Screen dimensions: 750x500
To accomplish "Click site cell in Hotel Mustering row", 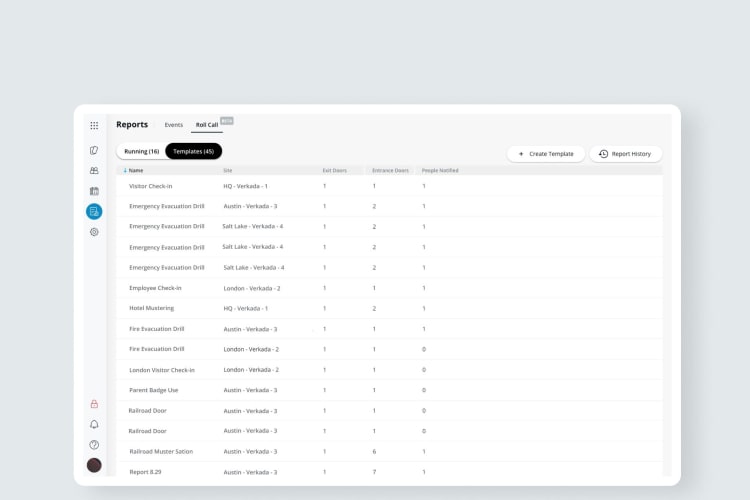I will [245, 309].
